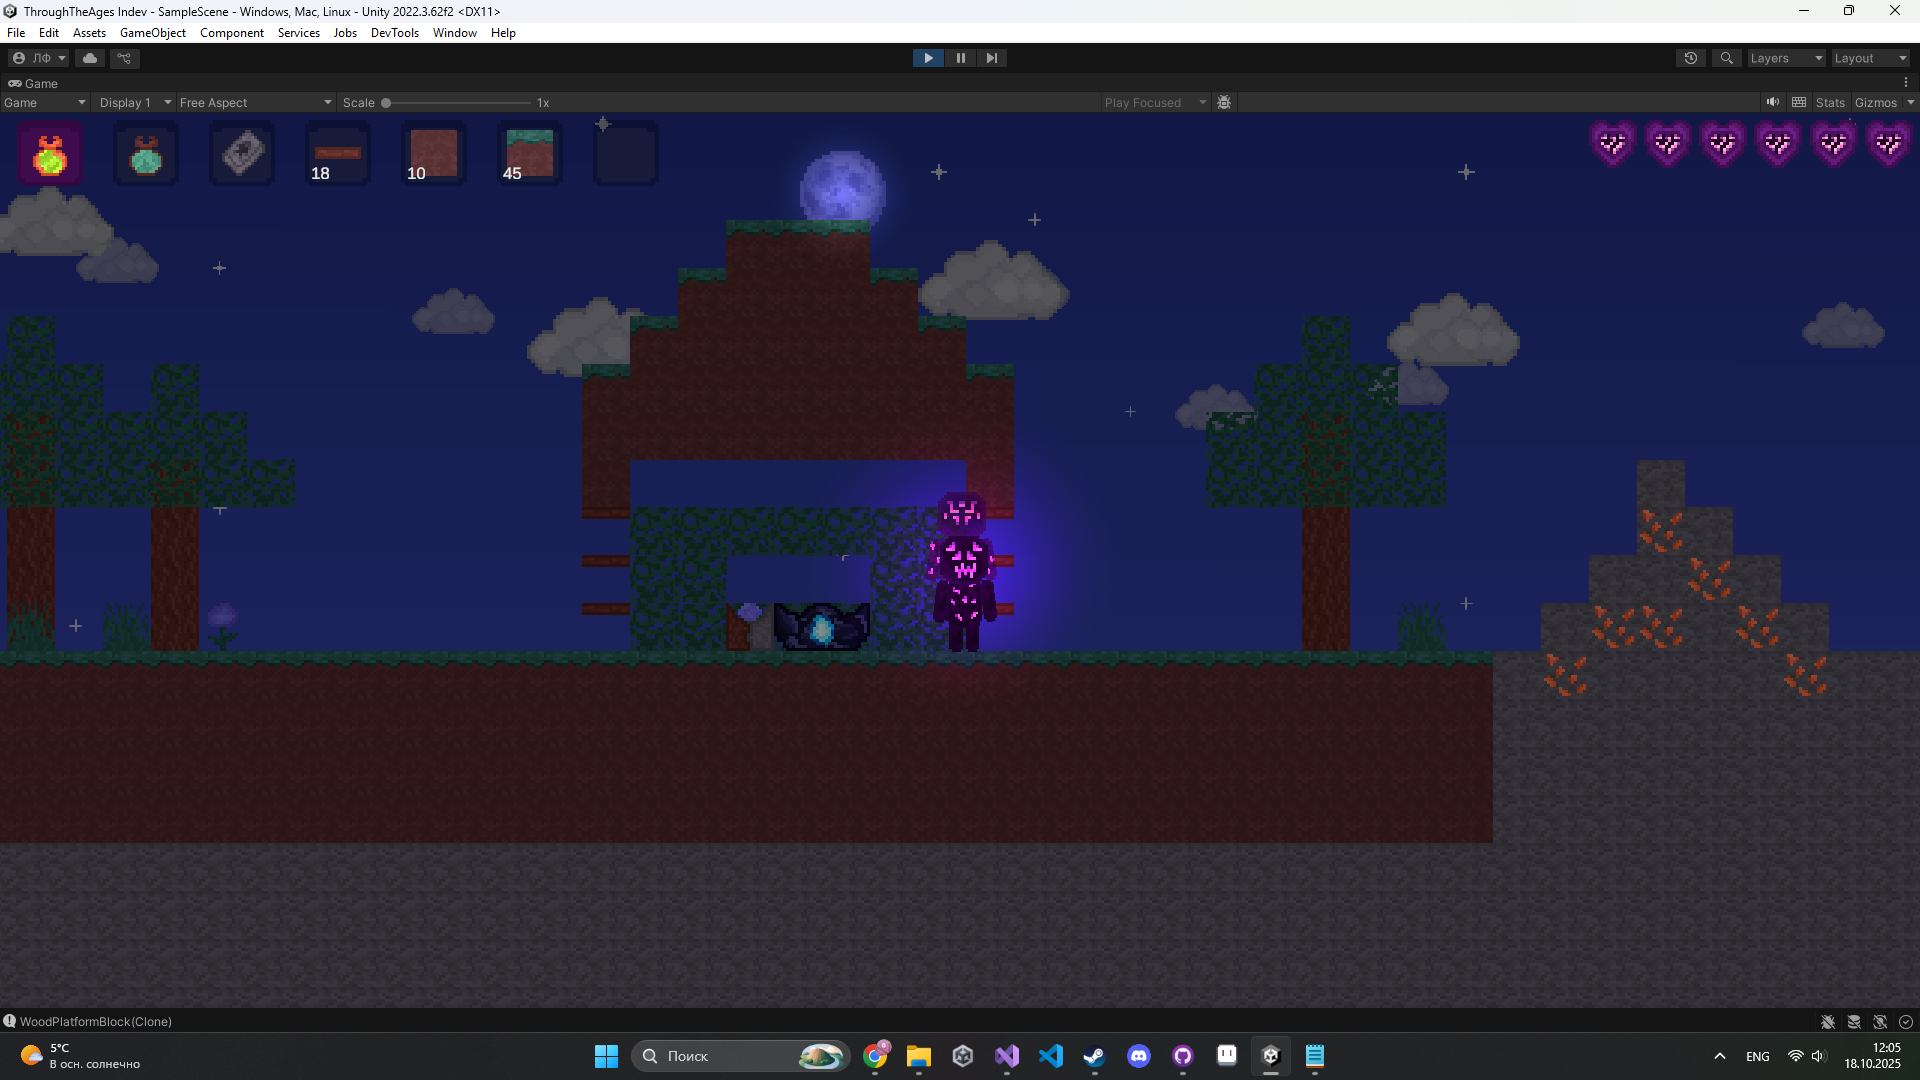Open the DevTools menu
Screen dimensions: 1920x1080
(394, 33)
